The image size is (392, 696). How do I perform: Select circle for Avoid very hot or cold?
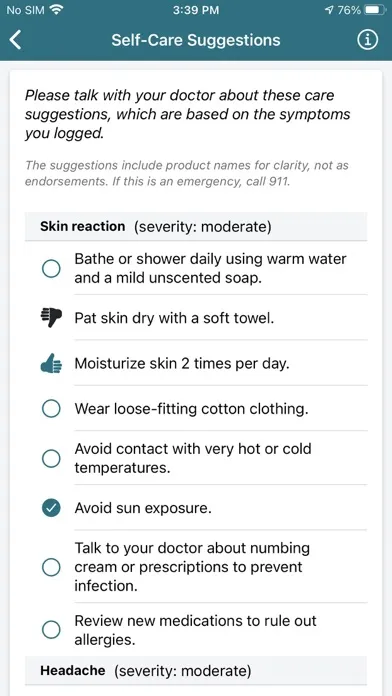[51, 458]
